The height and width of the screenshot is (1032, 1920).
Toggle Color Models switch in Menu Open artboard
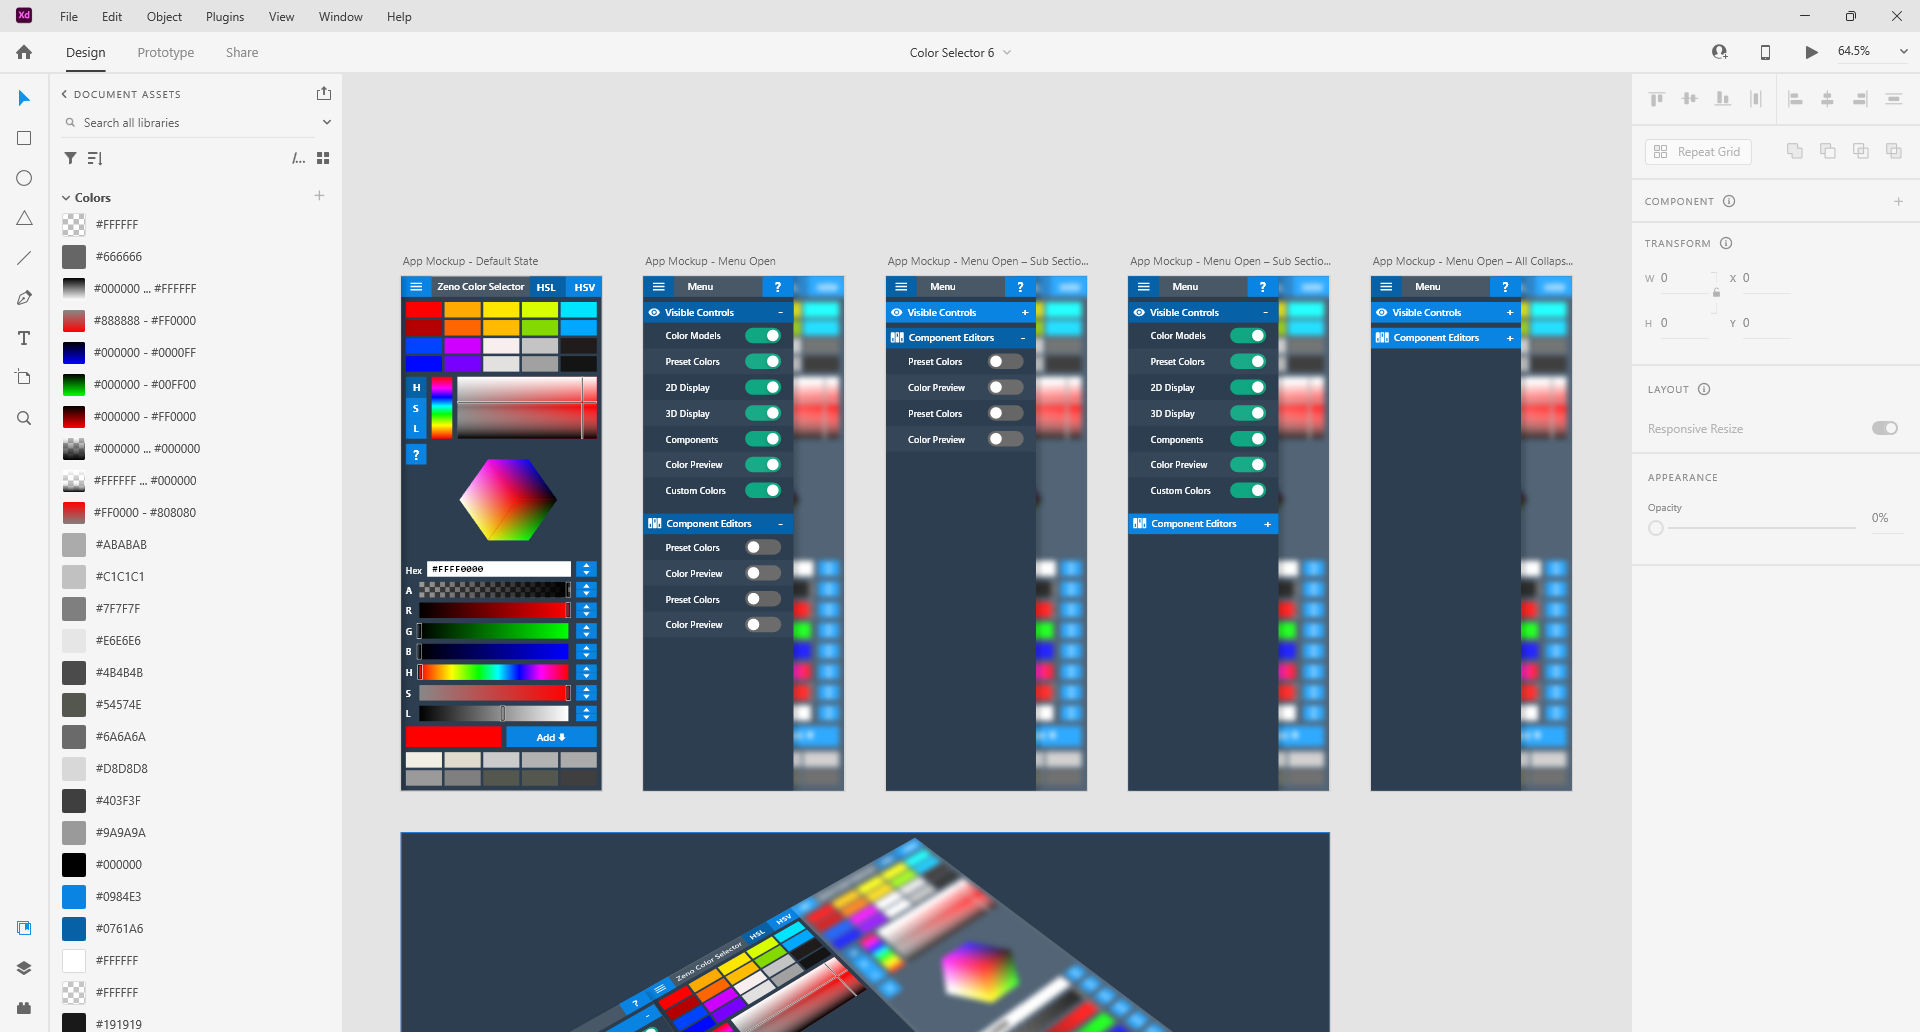[763, 336]
